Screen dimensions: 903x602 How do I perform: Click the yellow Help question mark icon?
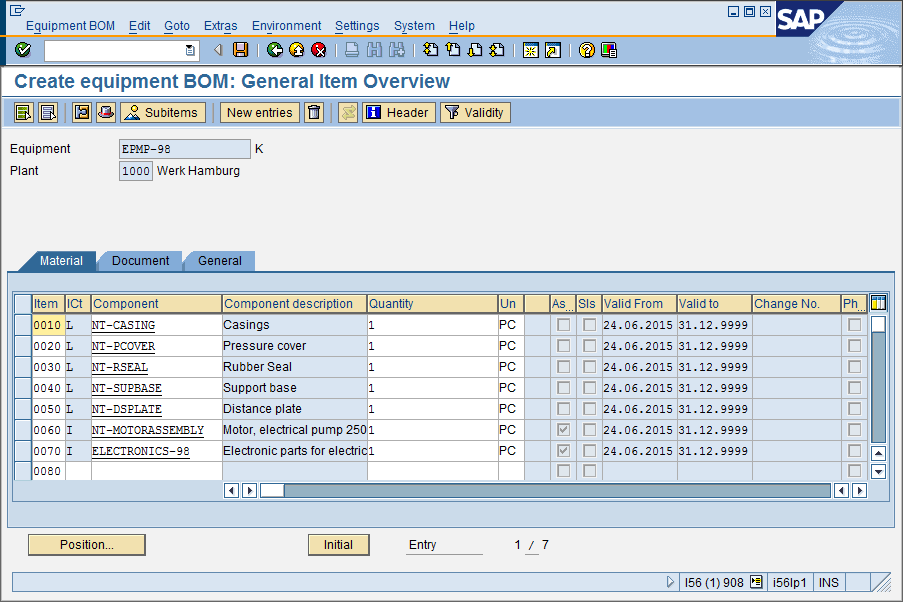point(586,50)
